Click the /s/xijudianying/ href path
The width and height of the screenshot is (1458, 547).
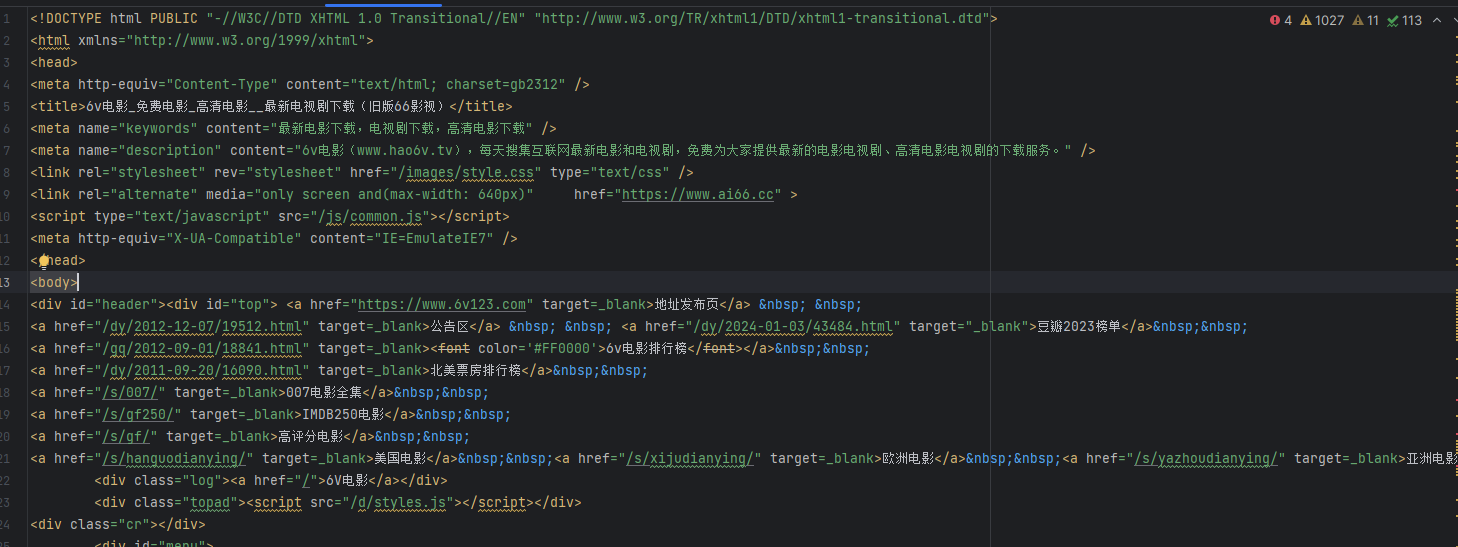coord(690,458)
